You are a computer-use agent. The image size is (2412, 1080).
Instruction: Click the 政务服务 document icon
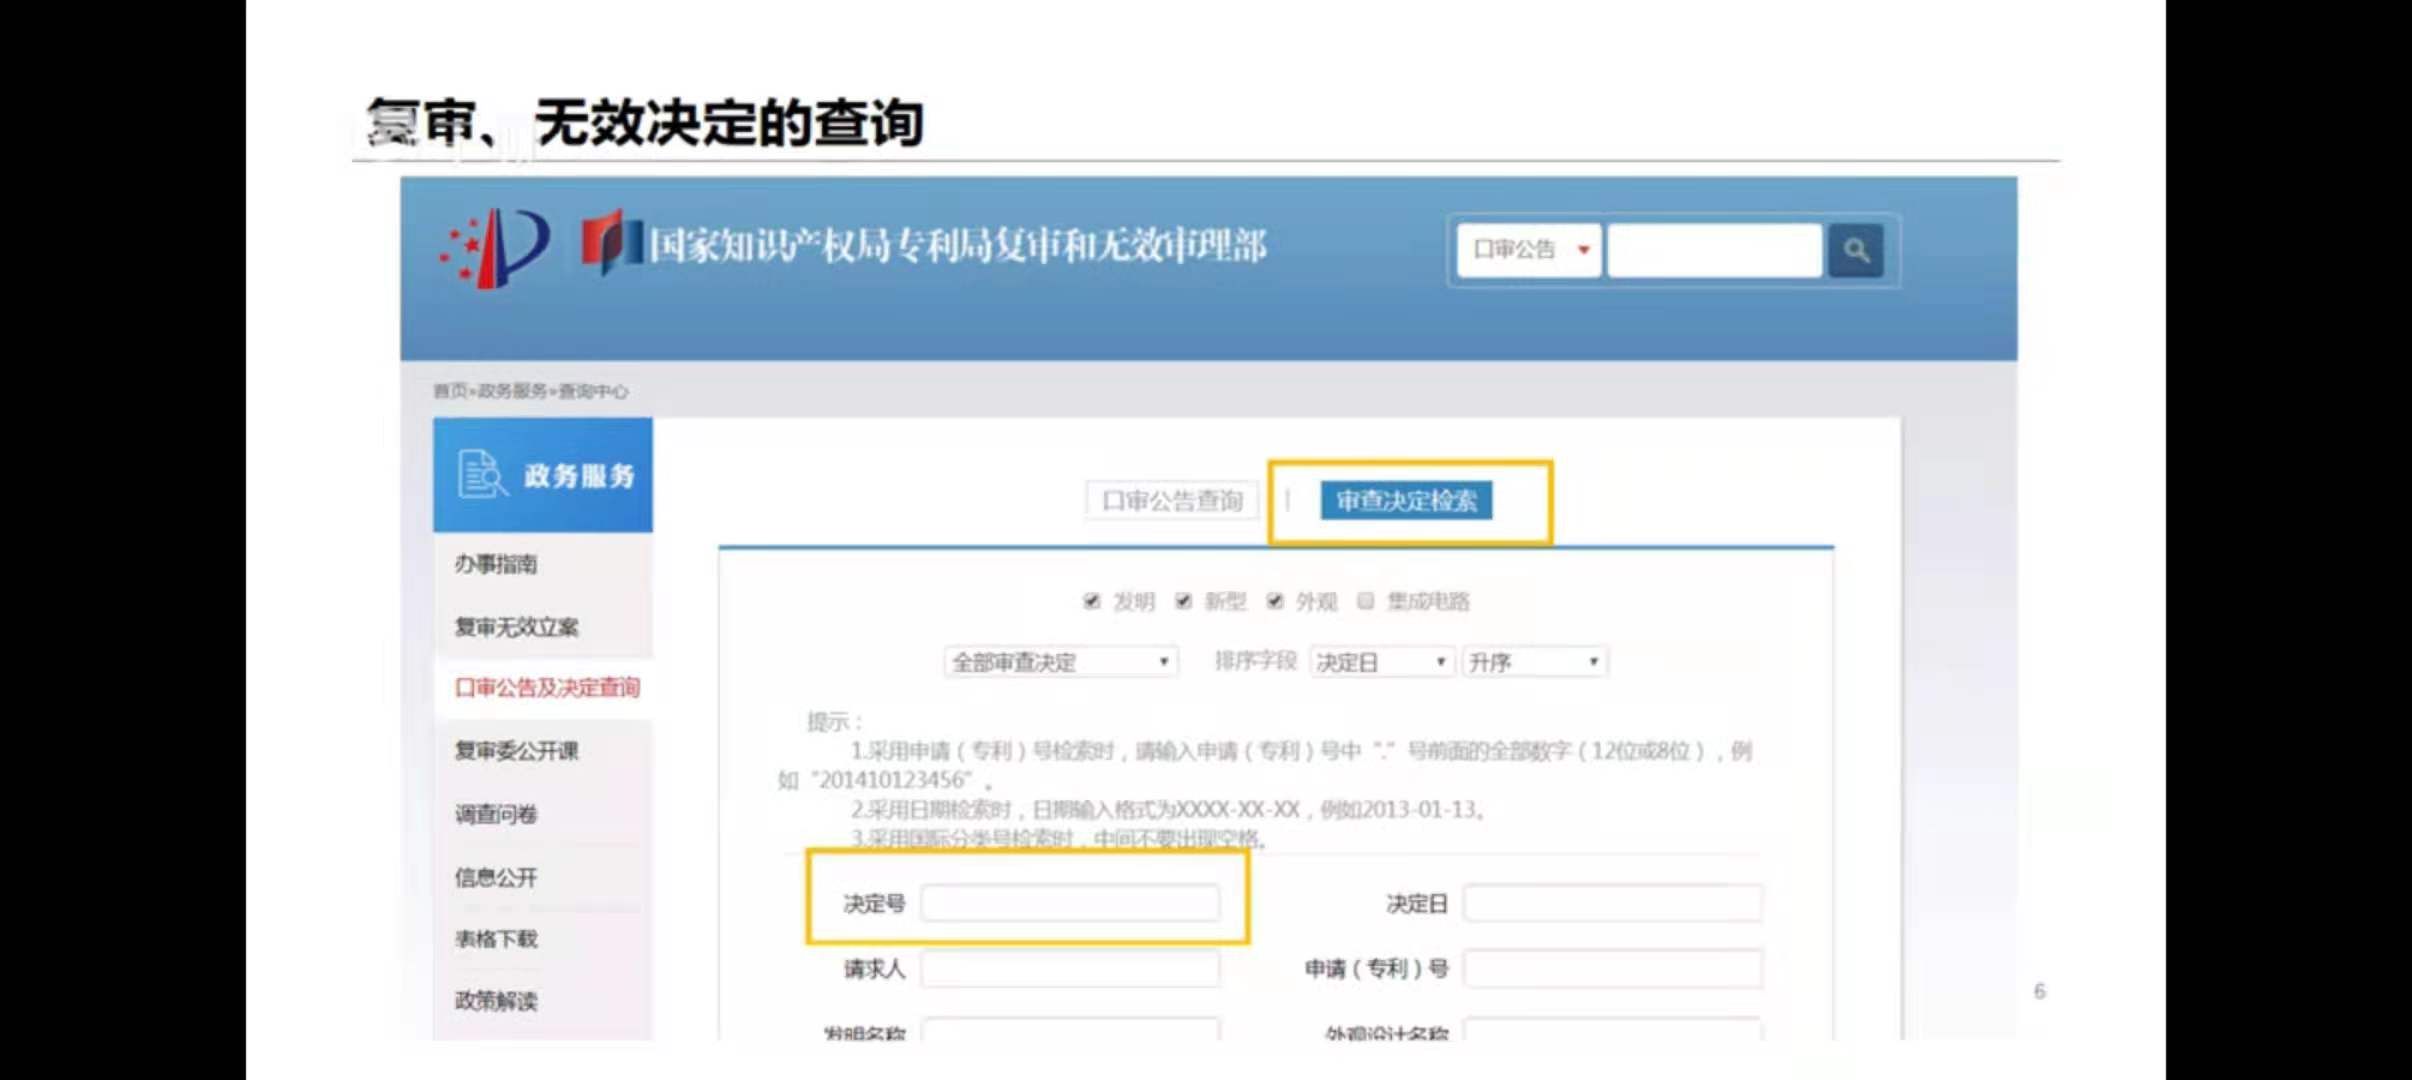482,474
